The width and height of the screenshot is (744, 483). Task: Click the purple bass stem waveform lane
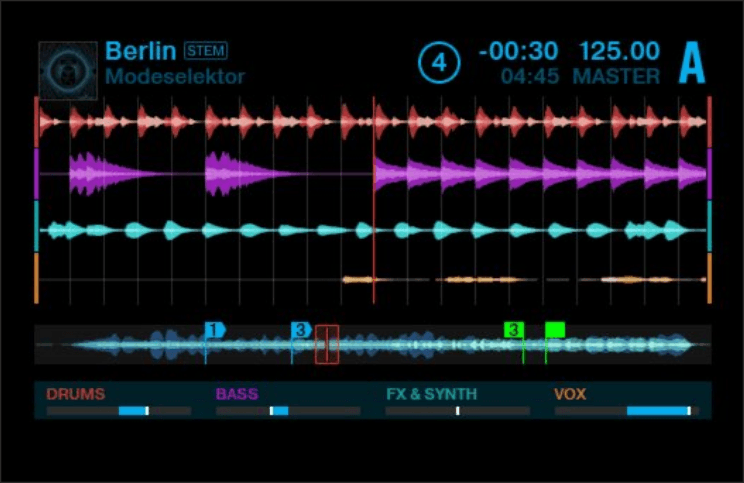[x=372, y=175]
